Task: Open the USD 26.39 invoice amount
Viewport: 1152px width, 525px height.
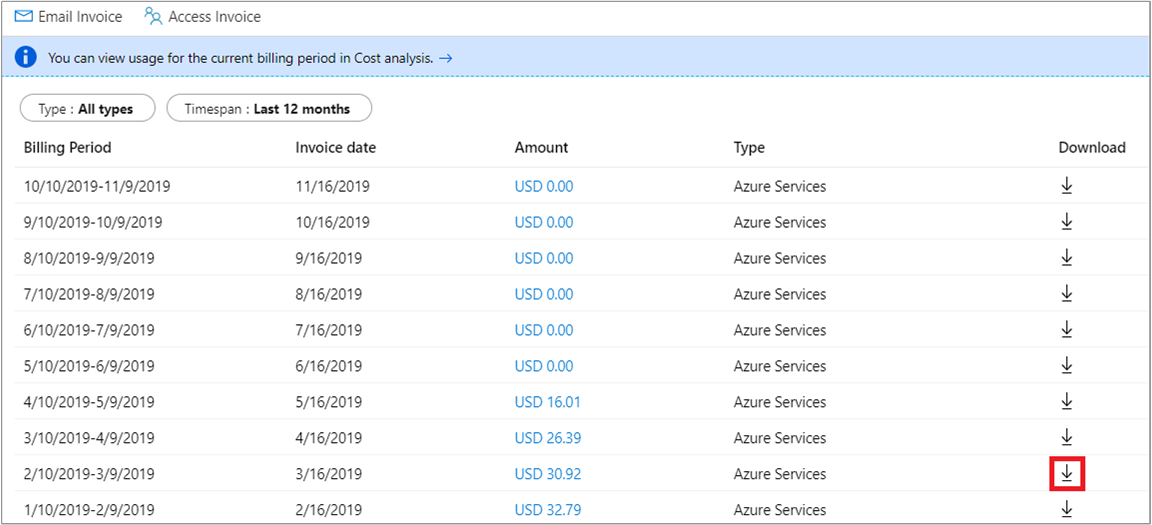Action: tap(547, 438)
